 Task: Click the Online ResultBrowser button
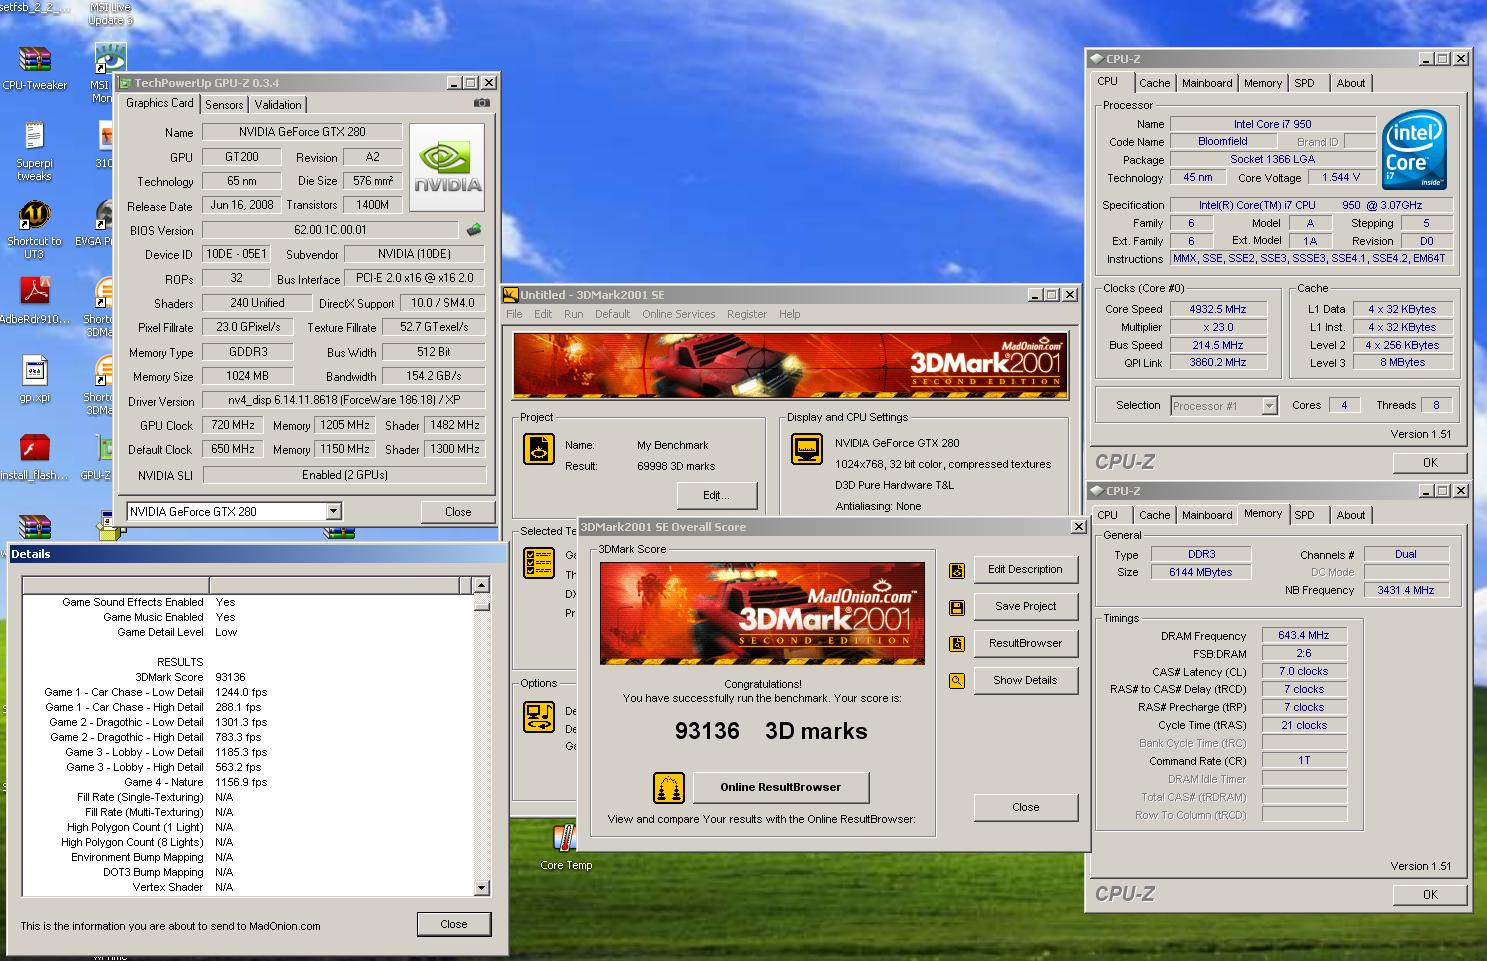(780, 788)
